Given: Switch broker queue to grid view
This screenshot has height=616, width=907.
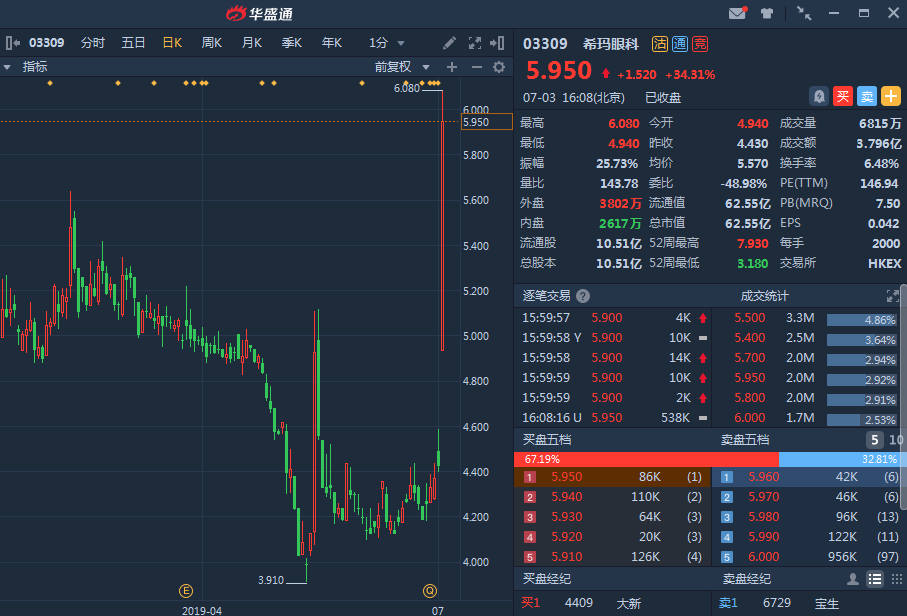Looking at the screenshot, I should (x=897, y=579).
